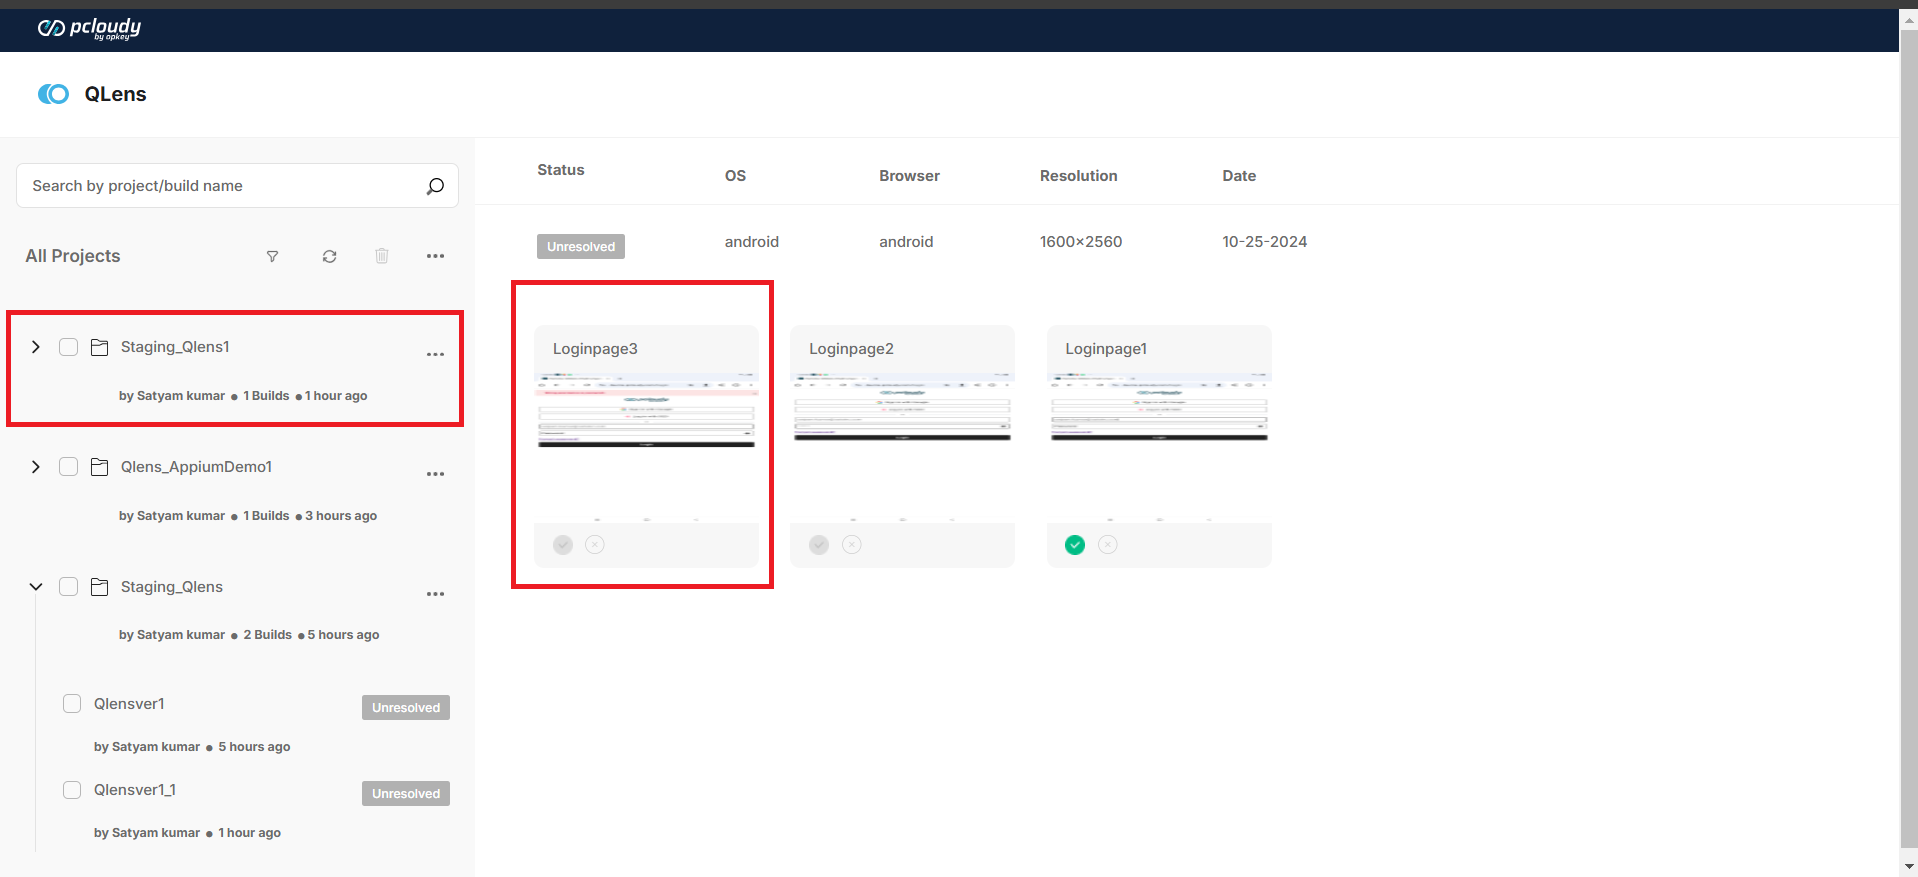
Task: Reject Loginpage2 with cross icon
Action: click(x=851, y=545)
